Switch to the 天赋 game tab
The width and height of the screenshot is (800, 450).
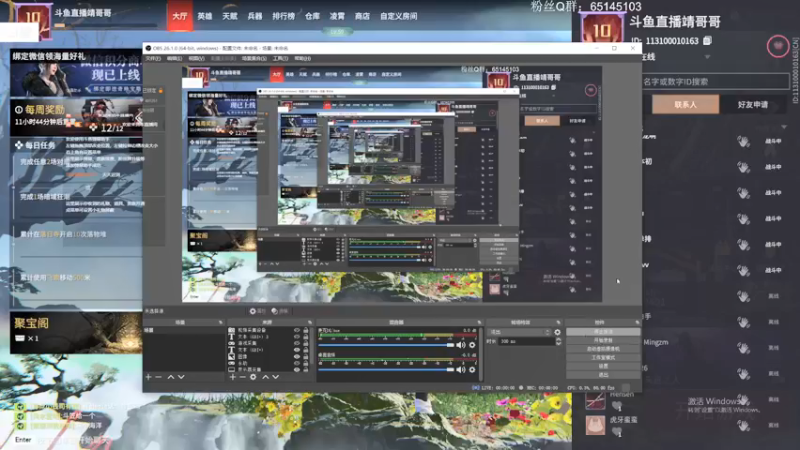[x=230, y=16]
